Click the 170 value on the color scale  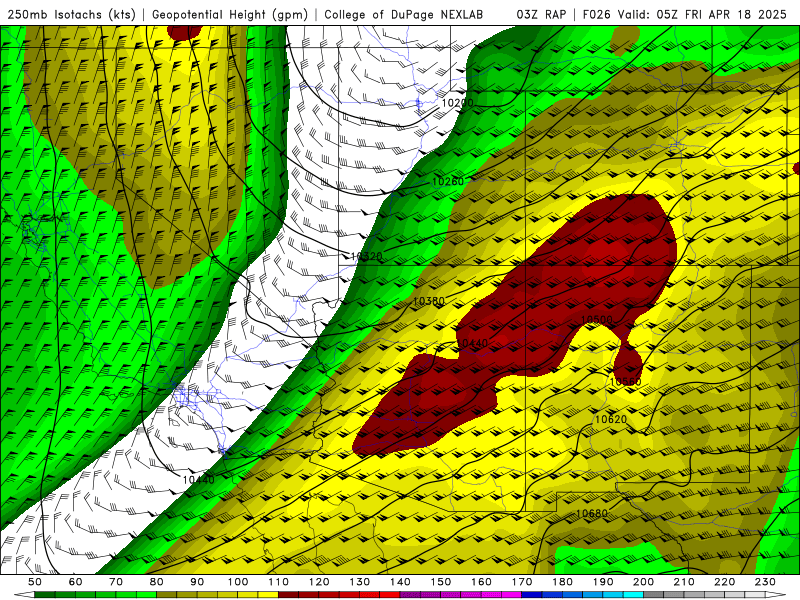[521, 582]
